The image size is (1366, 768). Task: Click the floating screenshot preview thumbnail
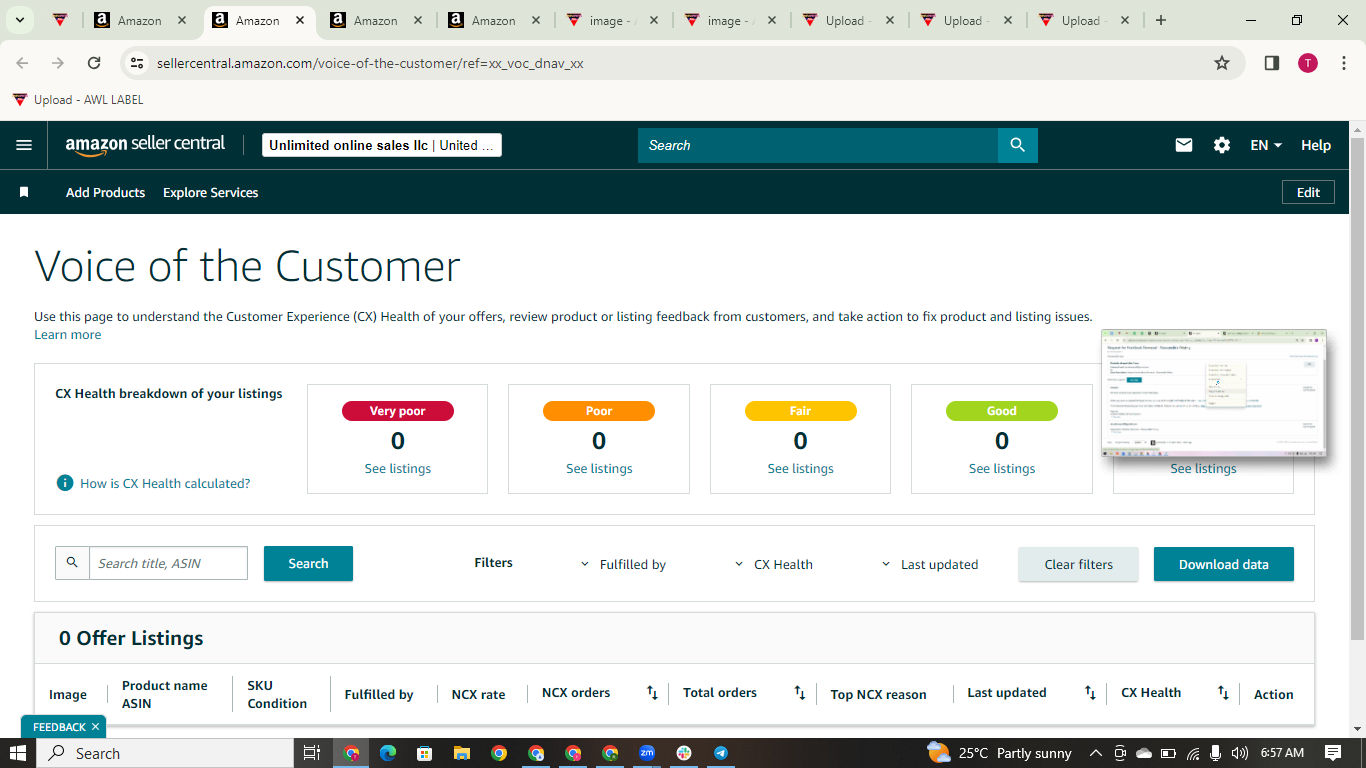1214,394
